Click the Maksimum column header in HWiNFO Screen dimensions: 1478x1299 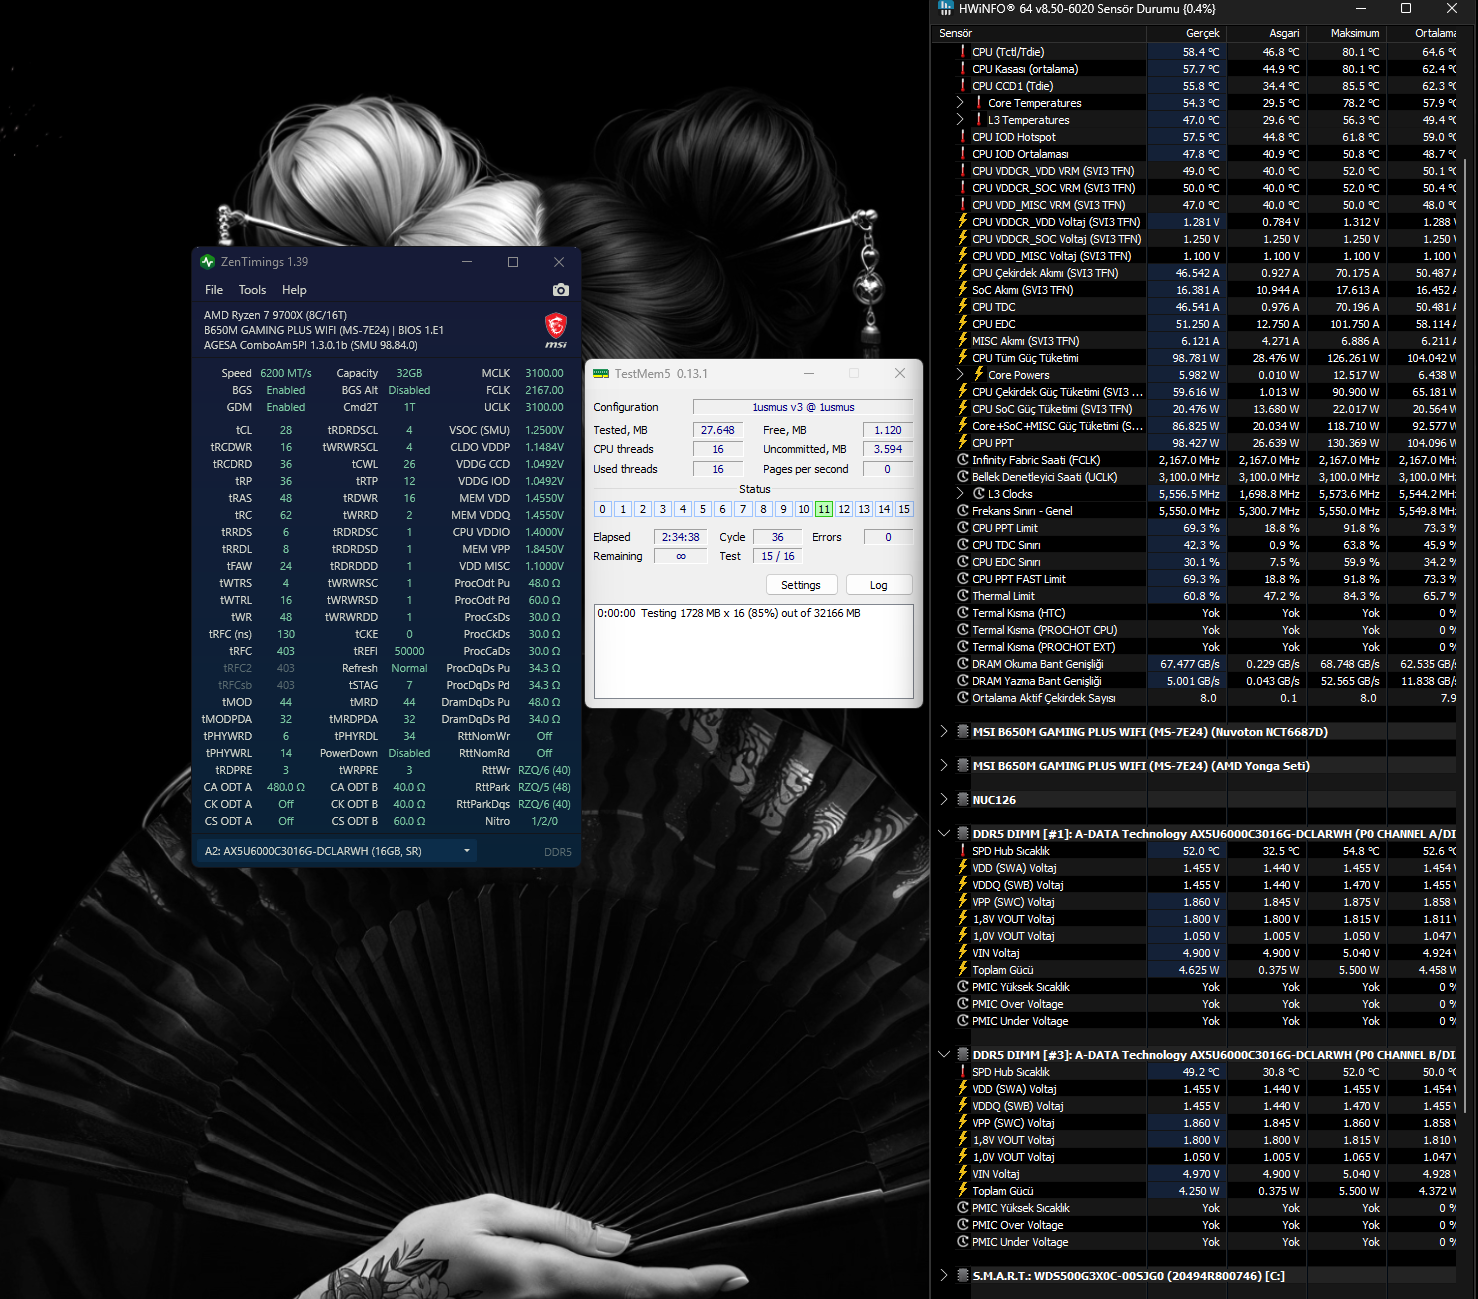click(x=1346, y=33)
